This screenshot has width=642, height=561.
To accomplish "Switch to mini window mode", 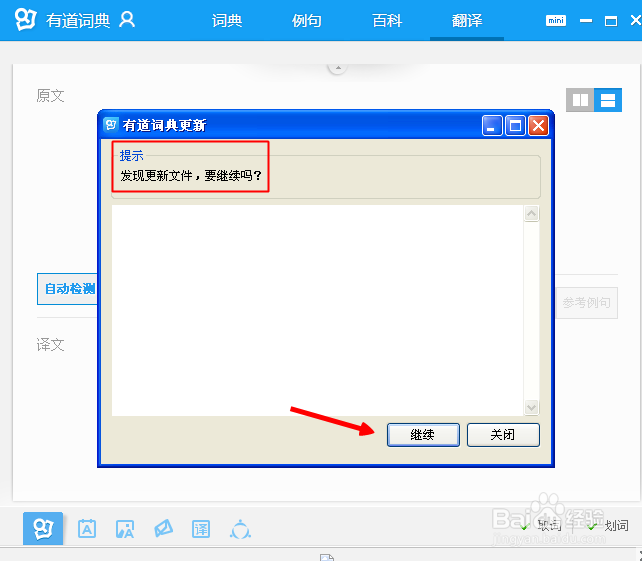I will tap(556, 20).
